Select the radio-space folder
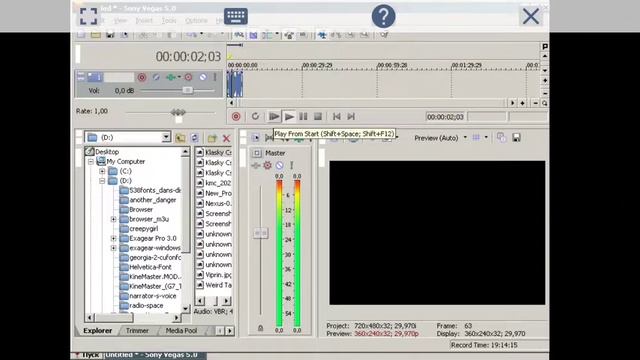640x360 pixels. pos(146,306)
